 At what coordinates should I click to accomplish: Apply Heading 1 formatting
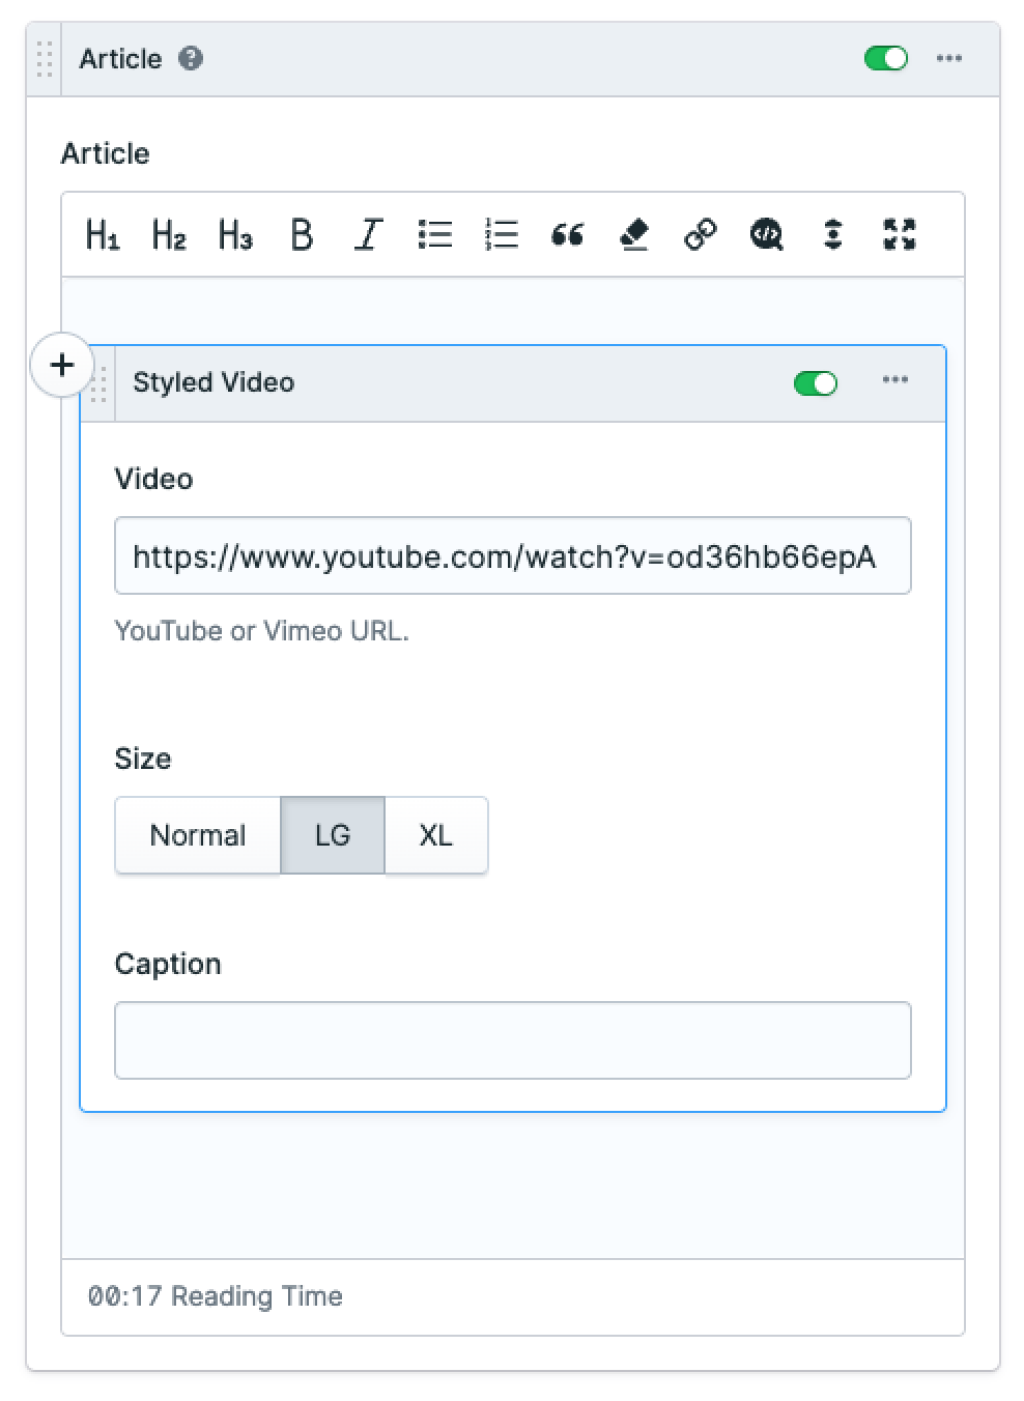click(102, 234)
